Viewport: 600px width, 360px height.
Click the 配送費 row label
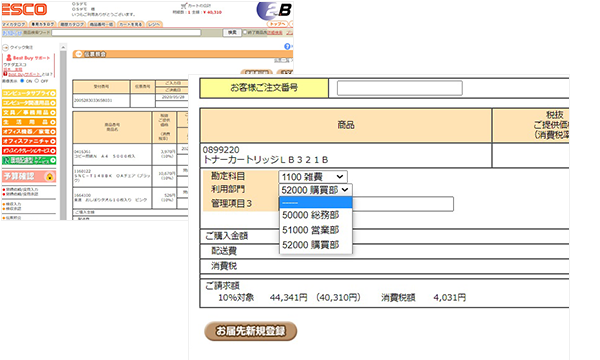point(224,251)
